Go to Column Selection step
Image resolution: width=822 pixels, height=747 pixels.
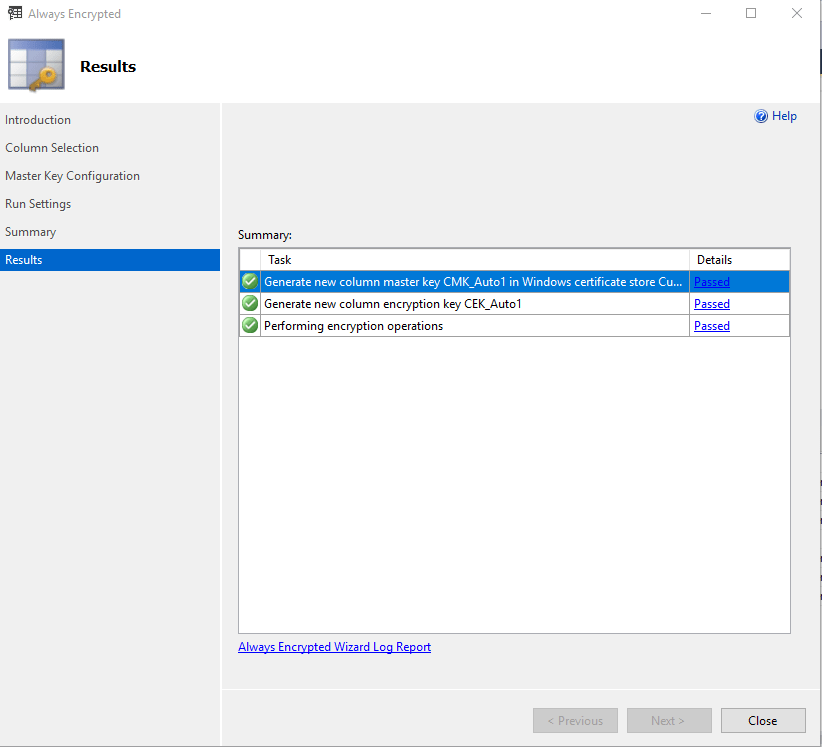point(52,148)
